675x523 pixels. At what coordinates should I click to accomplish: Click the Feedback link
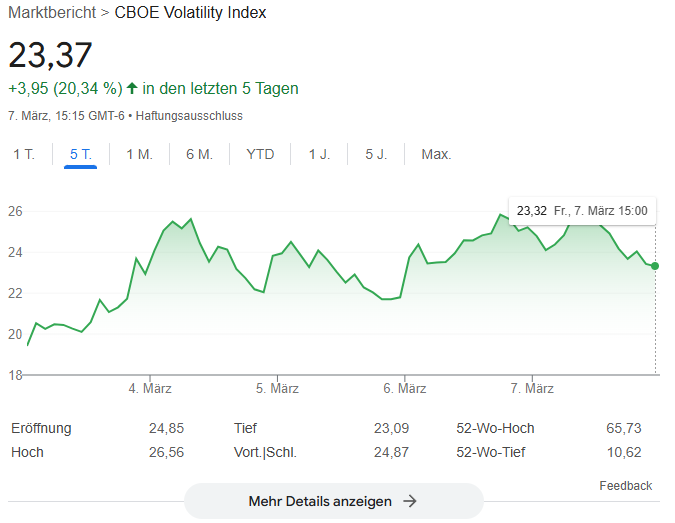625,486
